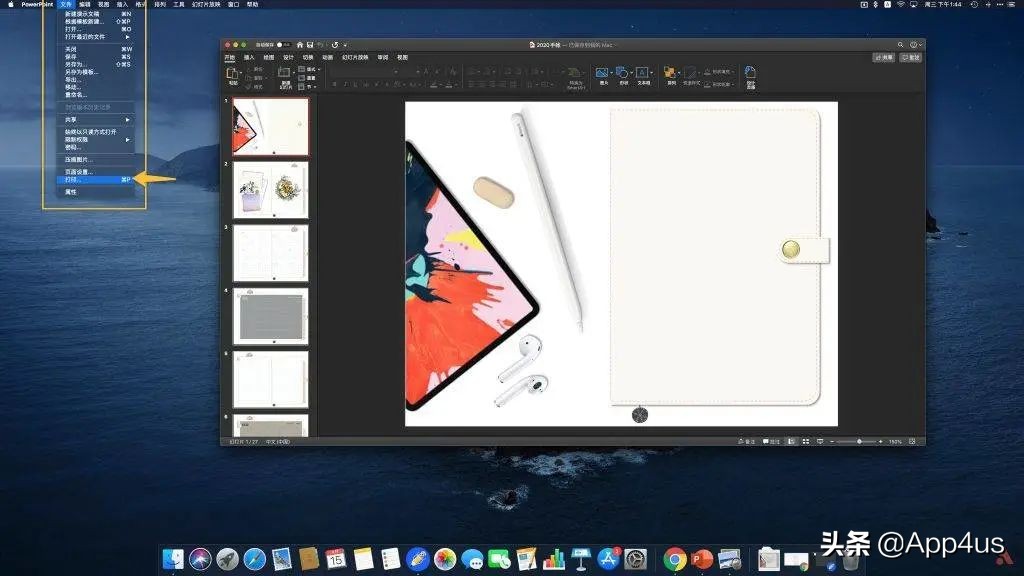The height and width of the screenshot is (576, 1024).
Task: Click the Text Box icon
Action: pos(642,74)
